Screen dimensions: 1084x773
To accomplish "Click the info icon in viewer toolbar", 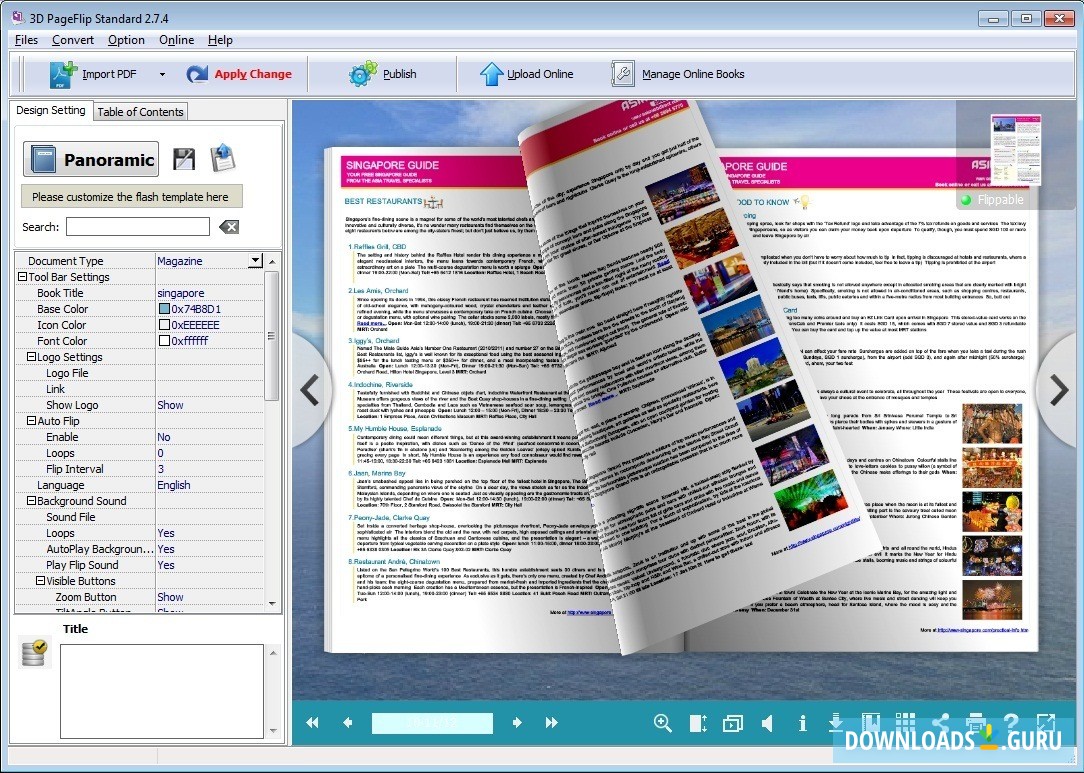I will pos(802,723).
